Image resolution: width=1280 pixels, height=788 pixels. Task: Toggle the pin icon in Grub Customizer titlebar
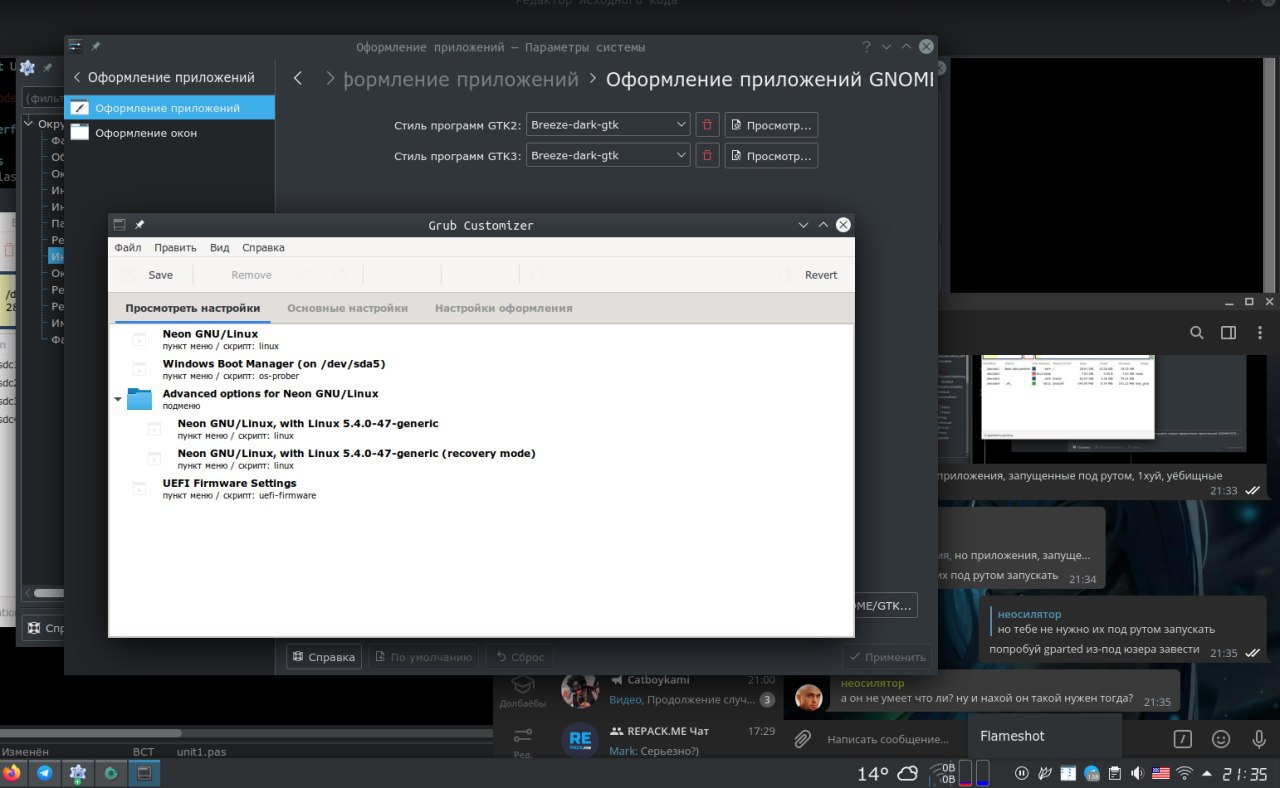pos(140,225)
